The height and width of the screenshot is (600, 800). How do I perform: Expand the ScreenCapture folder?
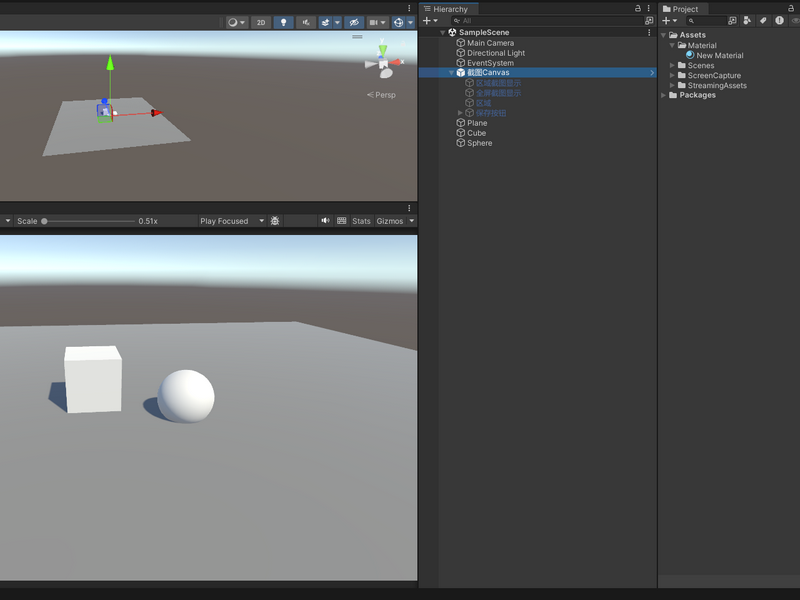pyautogui.click(x=672, y=76)
